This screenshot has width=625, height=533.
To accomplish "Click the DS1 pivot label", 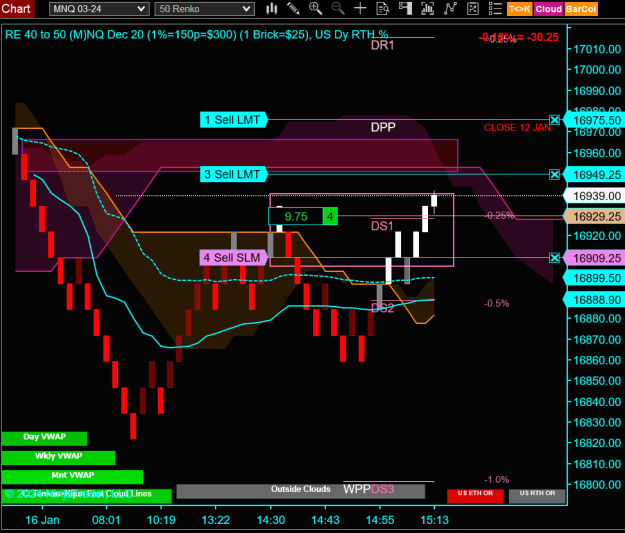I will point(382,226).
